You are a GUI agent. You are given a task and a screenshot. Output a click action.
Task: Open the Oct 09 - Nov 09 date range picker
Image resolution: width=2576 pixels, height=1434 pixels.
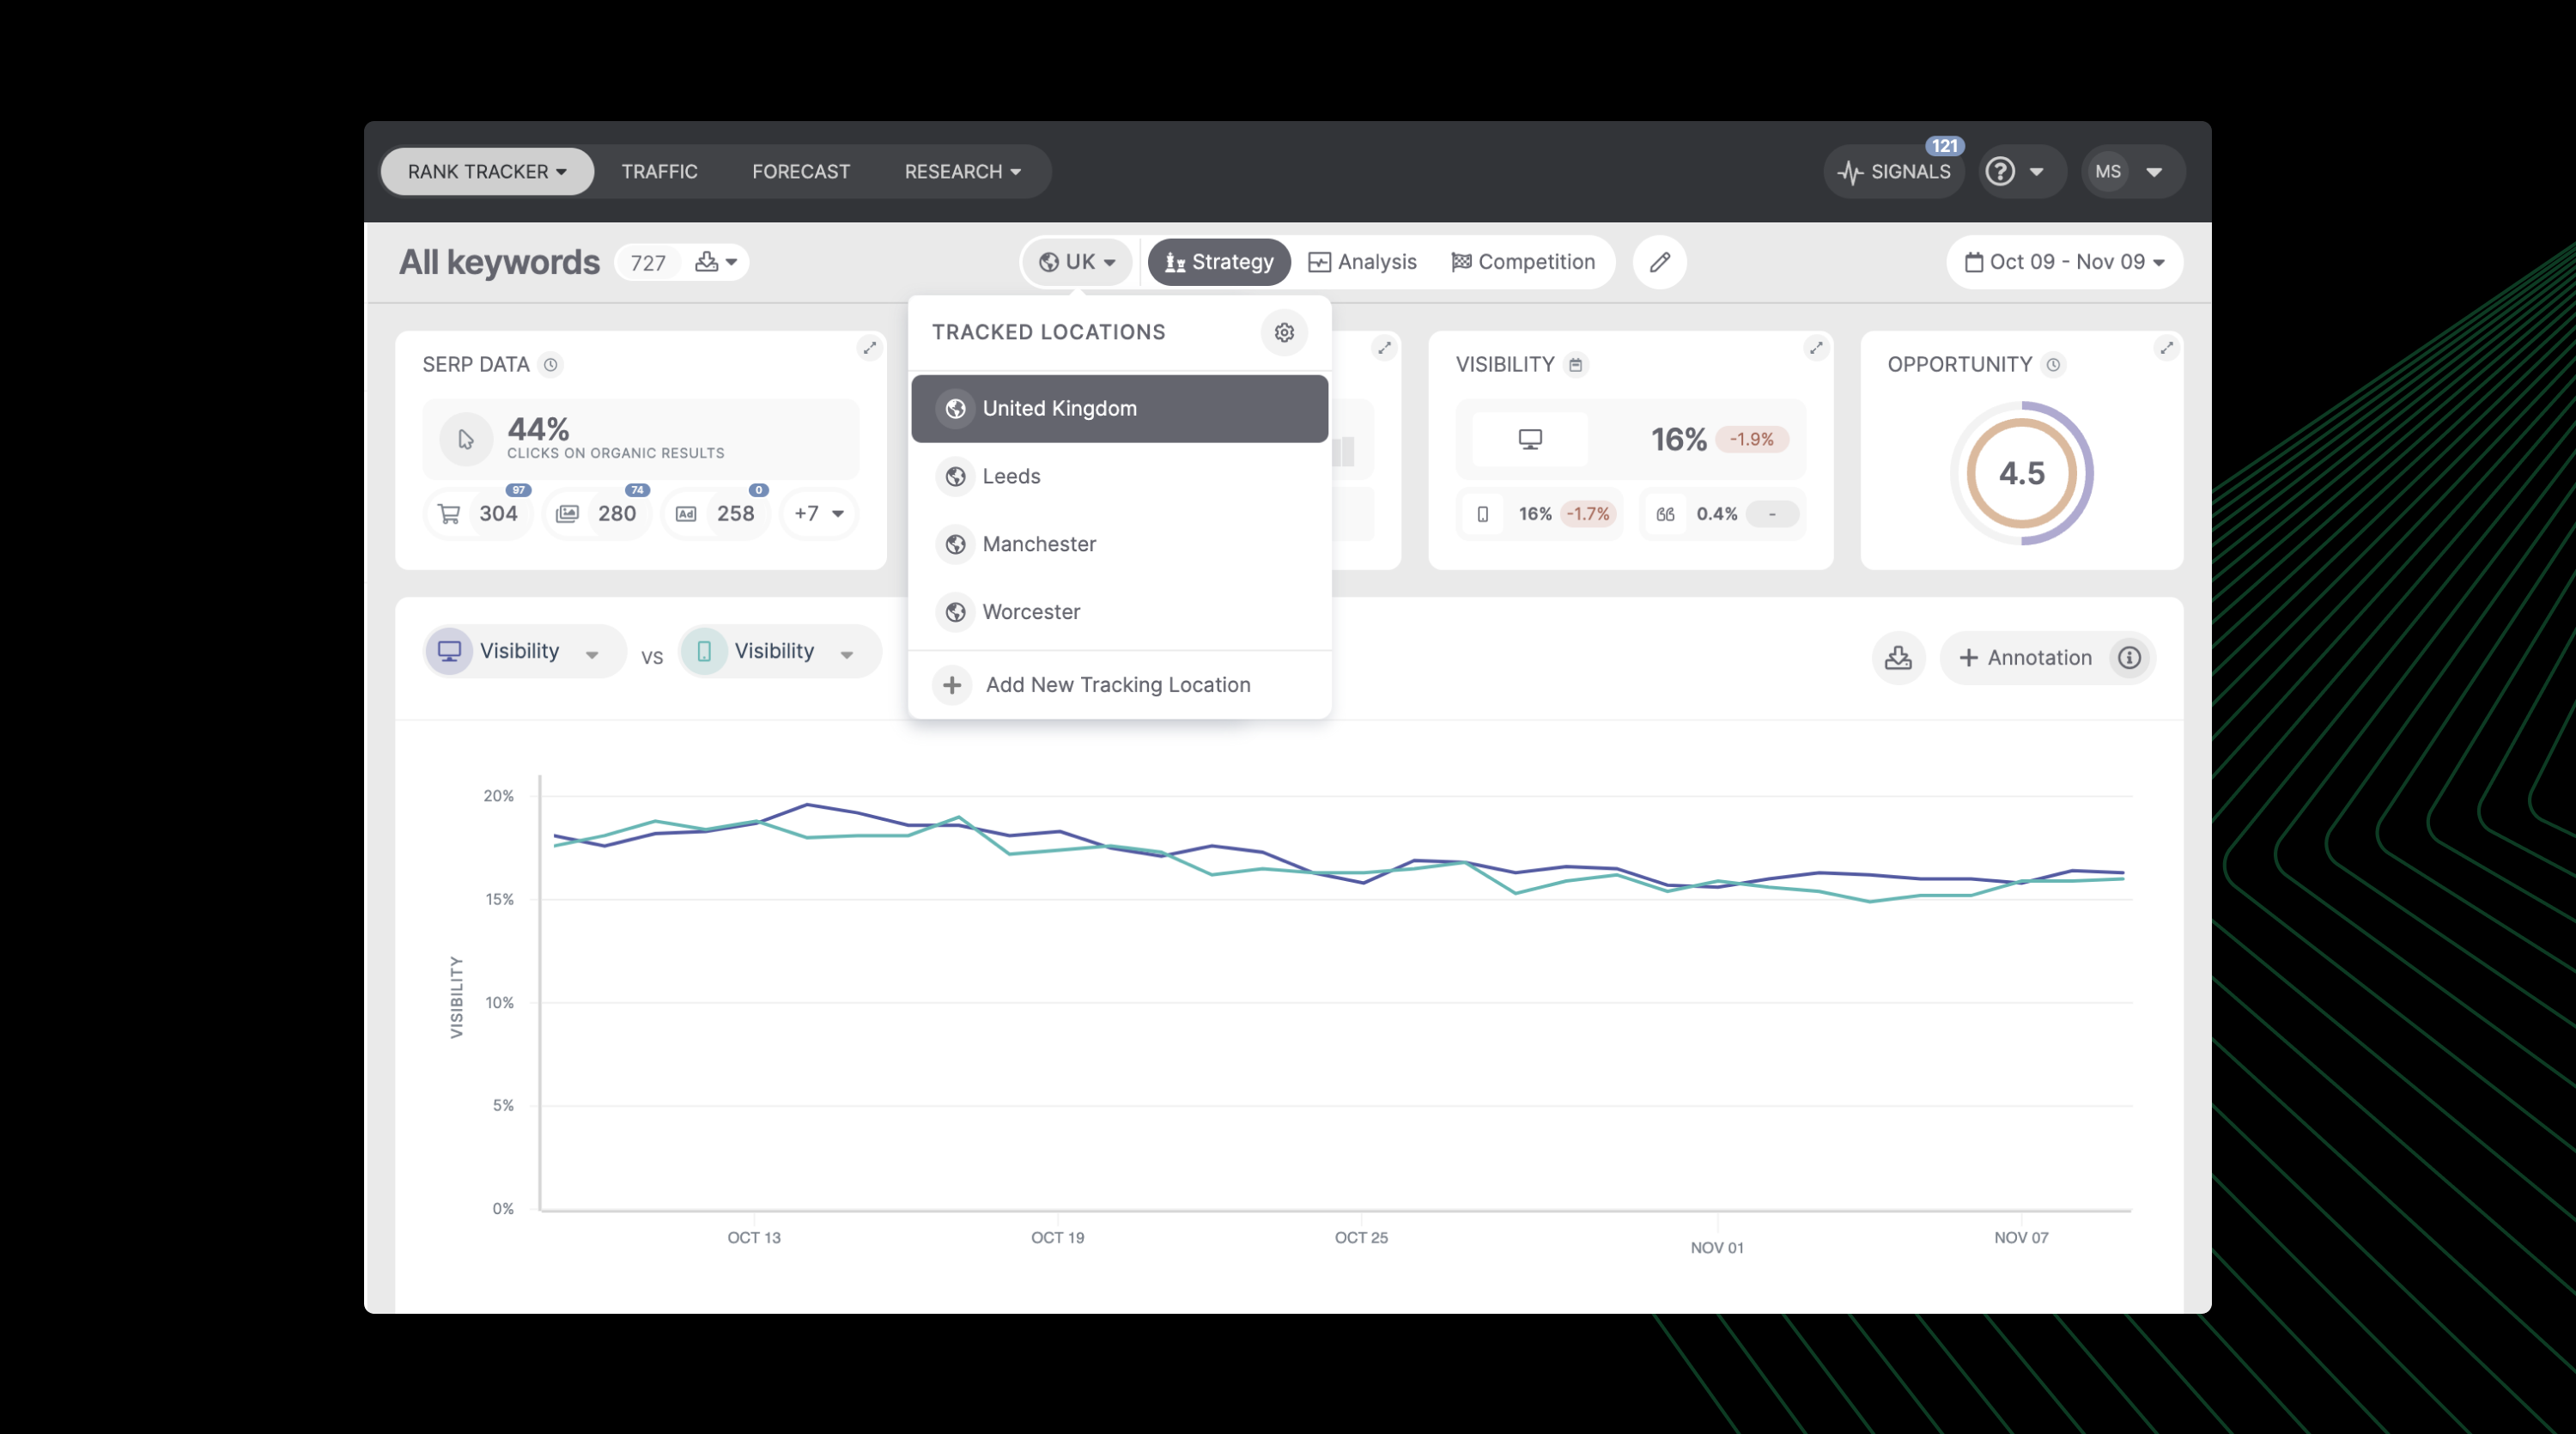2063,261
